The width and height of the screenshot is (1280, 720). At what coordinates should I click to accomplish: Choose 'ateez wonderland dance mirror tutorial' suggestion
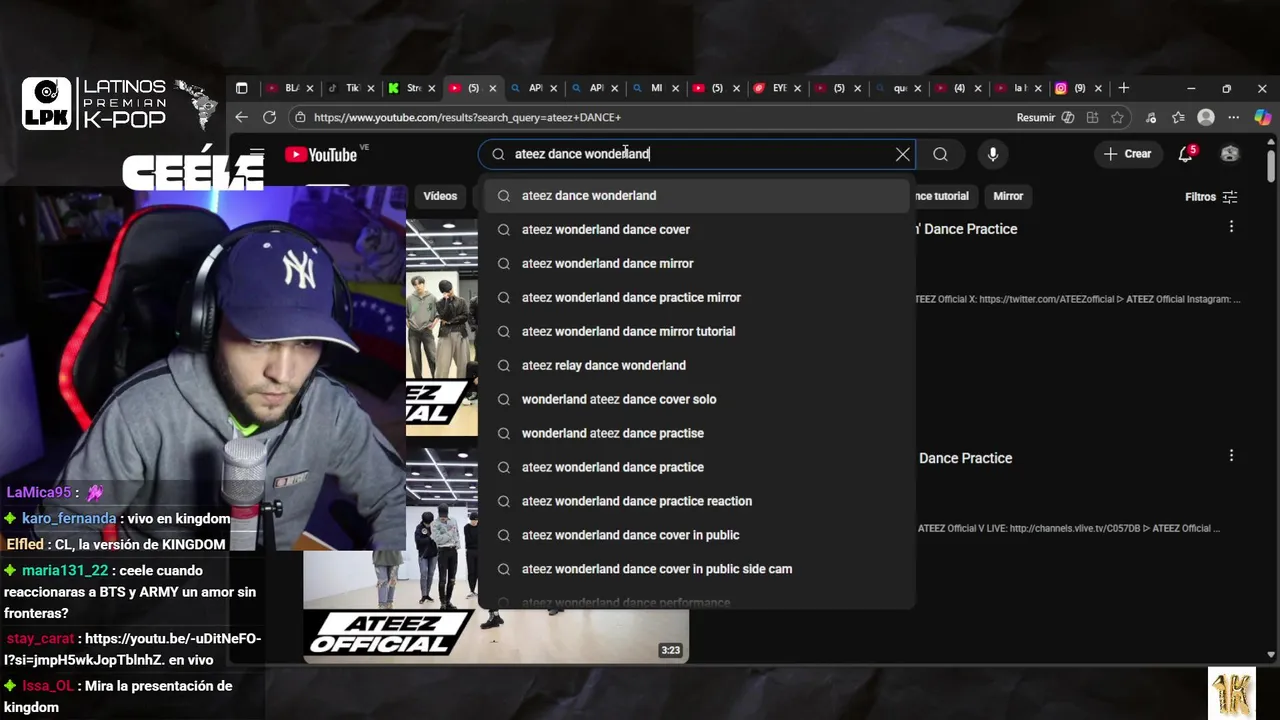(696, 332)
